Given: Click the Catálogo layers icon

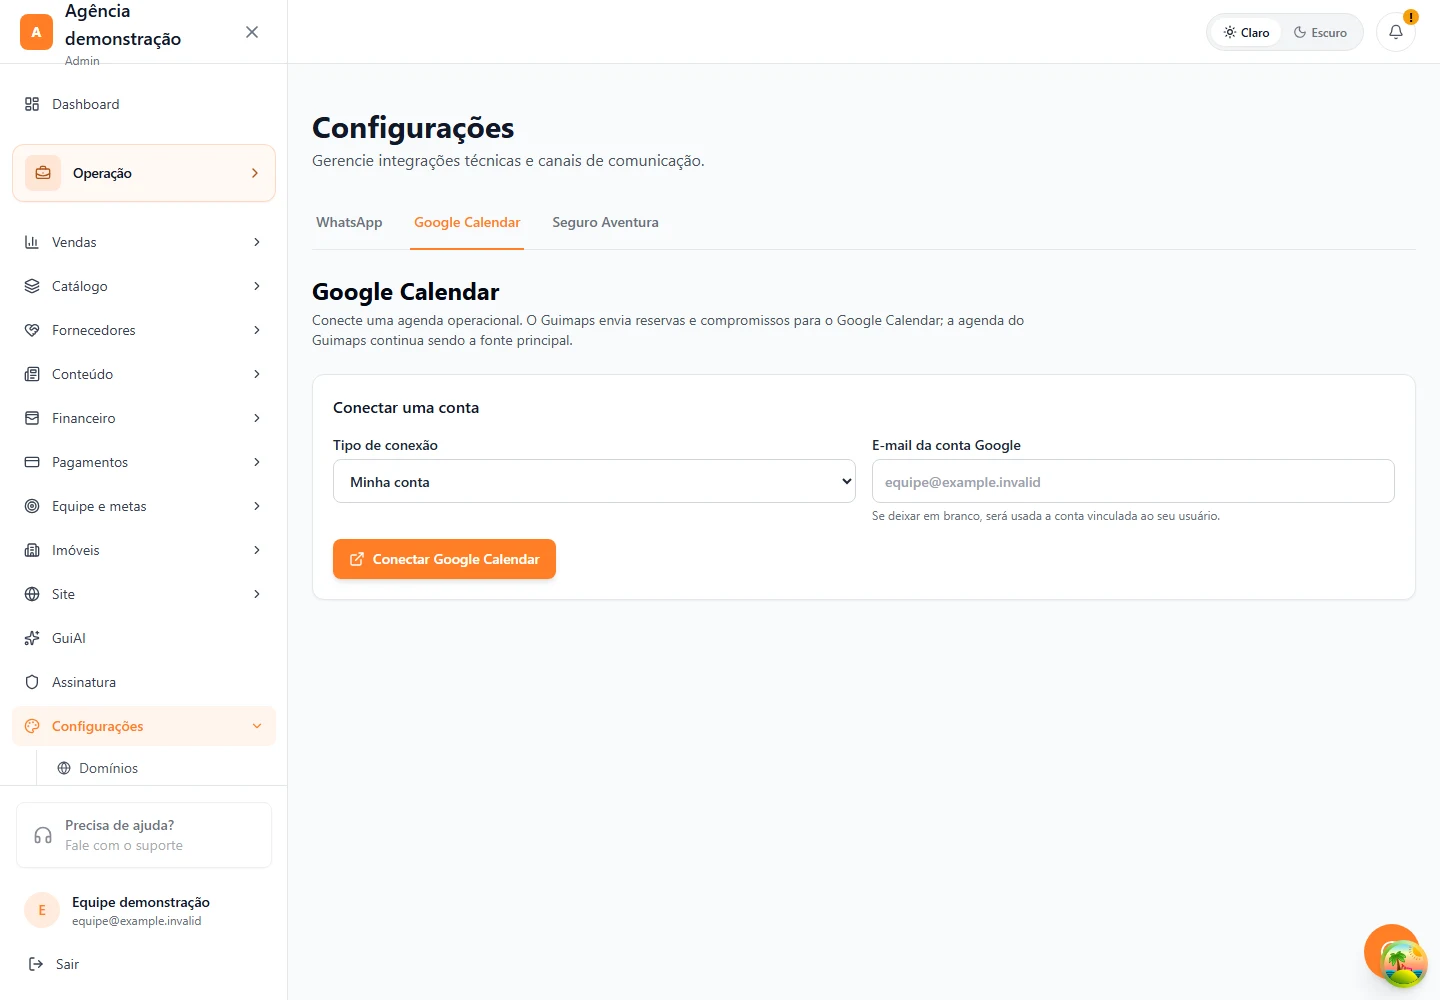Looking at the screenshot, I should pyautogui.click(x=32, y=286).
